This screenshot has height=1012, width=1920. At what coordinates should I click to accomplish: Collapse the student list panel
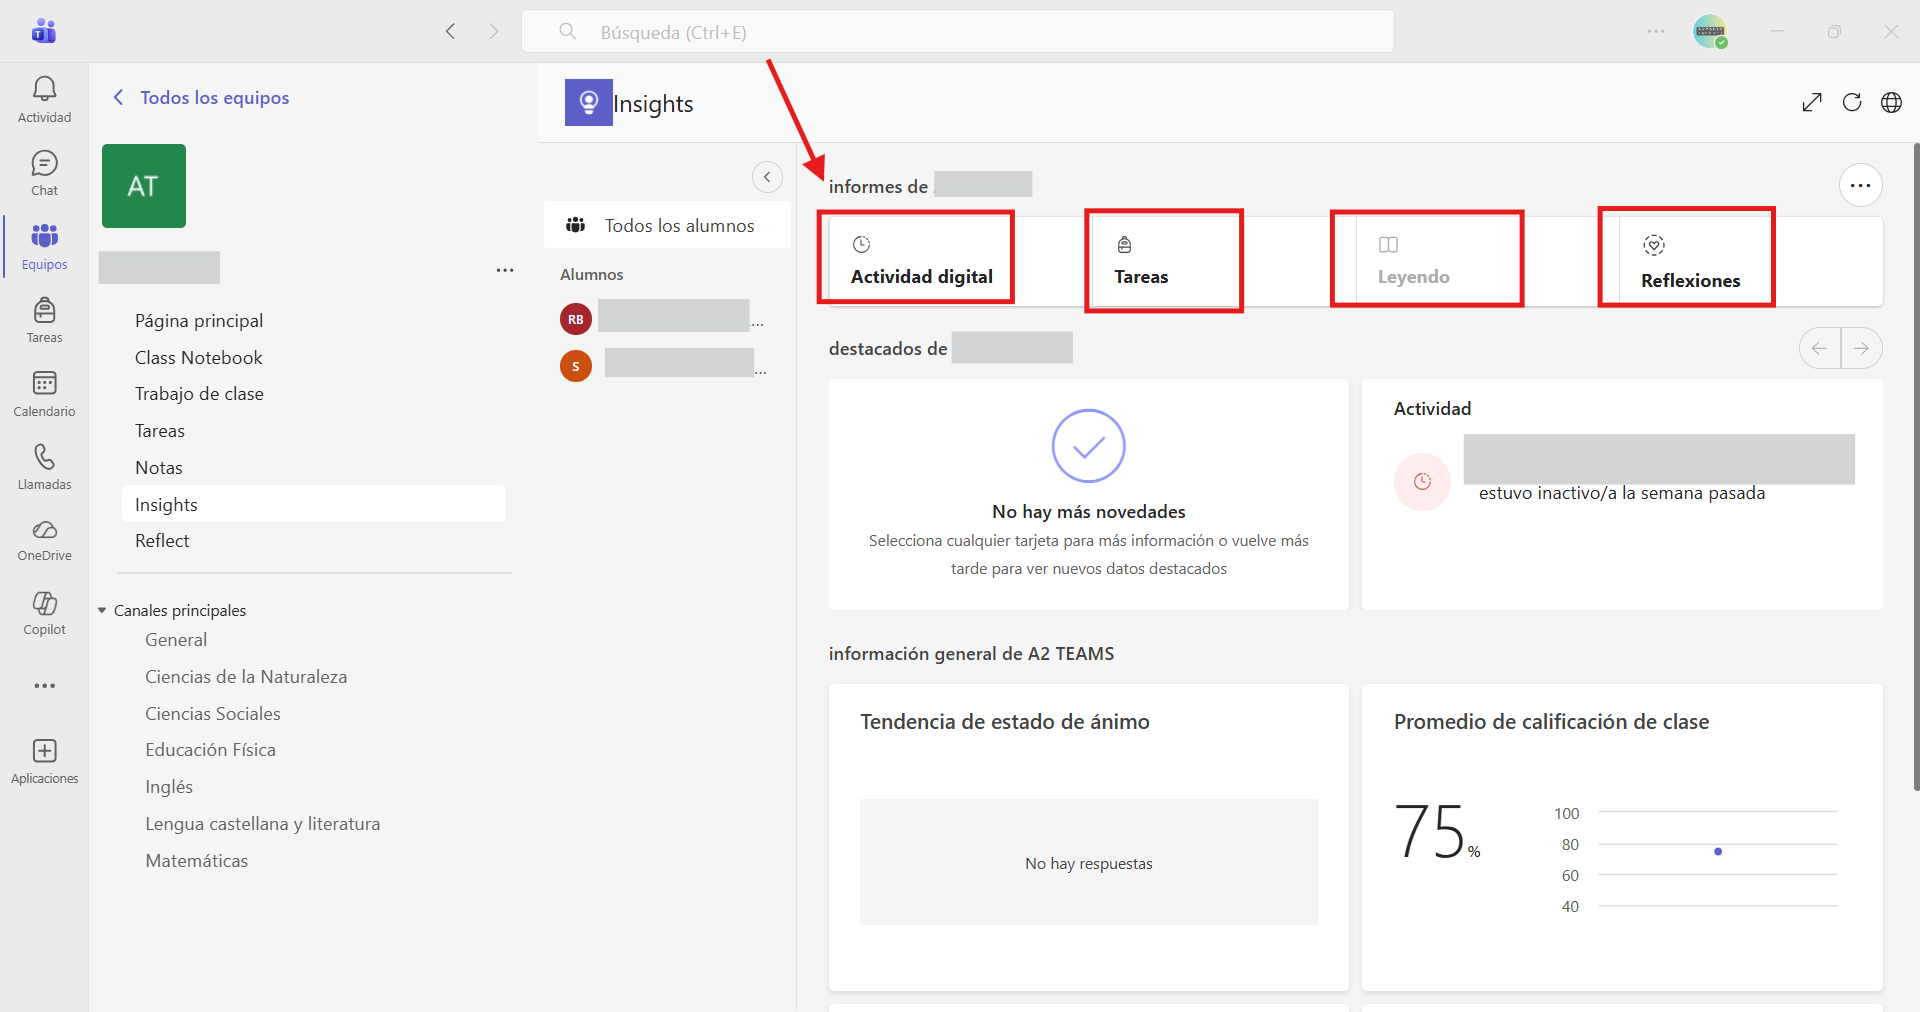tap(767, 177)
